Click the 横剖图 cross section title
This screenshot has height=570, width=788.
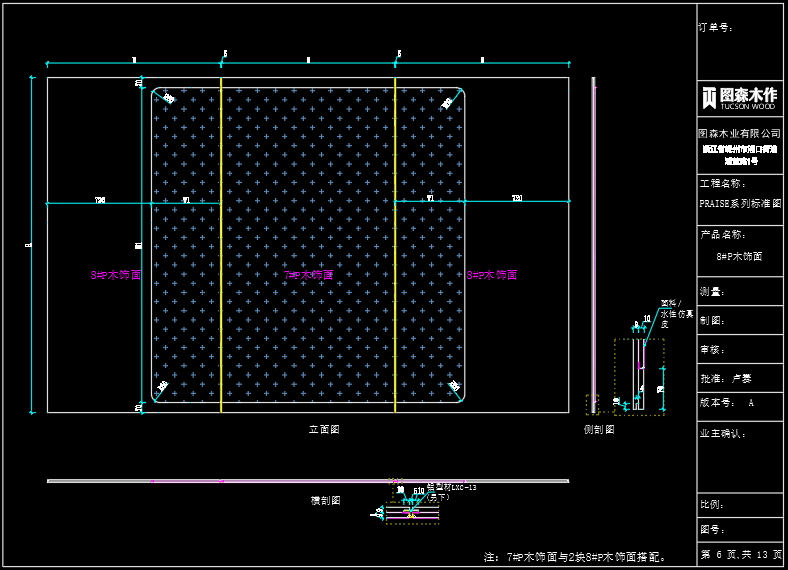coord(325,500)
